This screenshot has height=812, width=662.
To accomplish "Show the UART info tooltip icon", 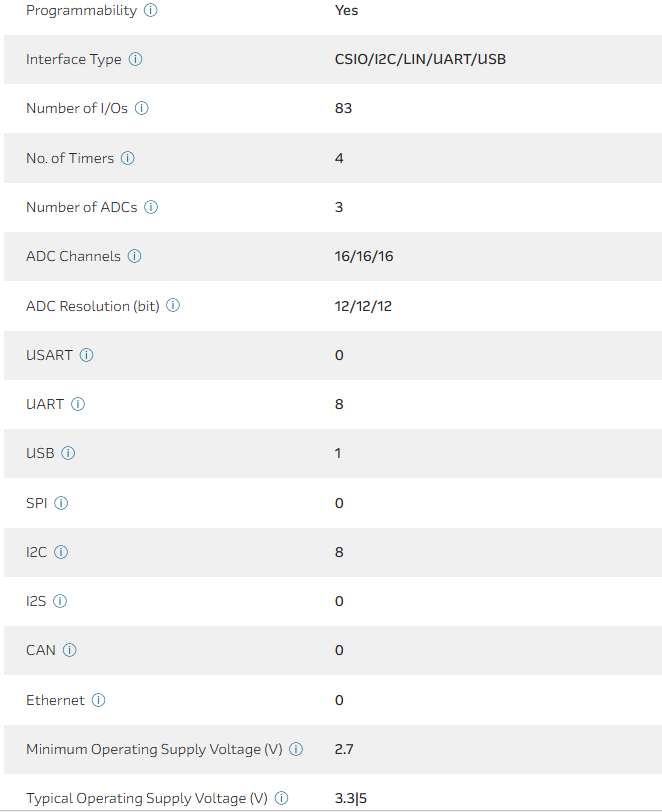I will click(78, 404).
